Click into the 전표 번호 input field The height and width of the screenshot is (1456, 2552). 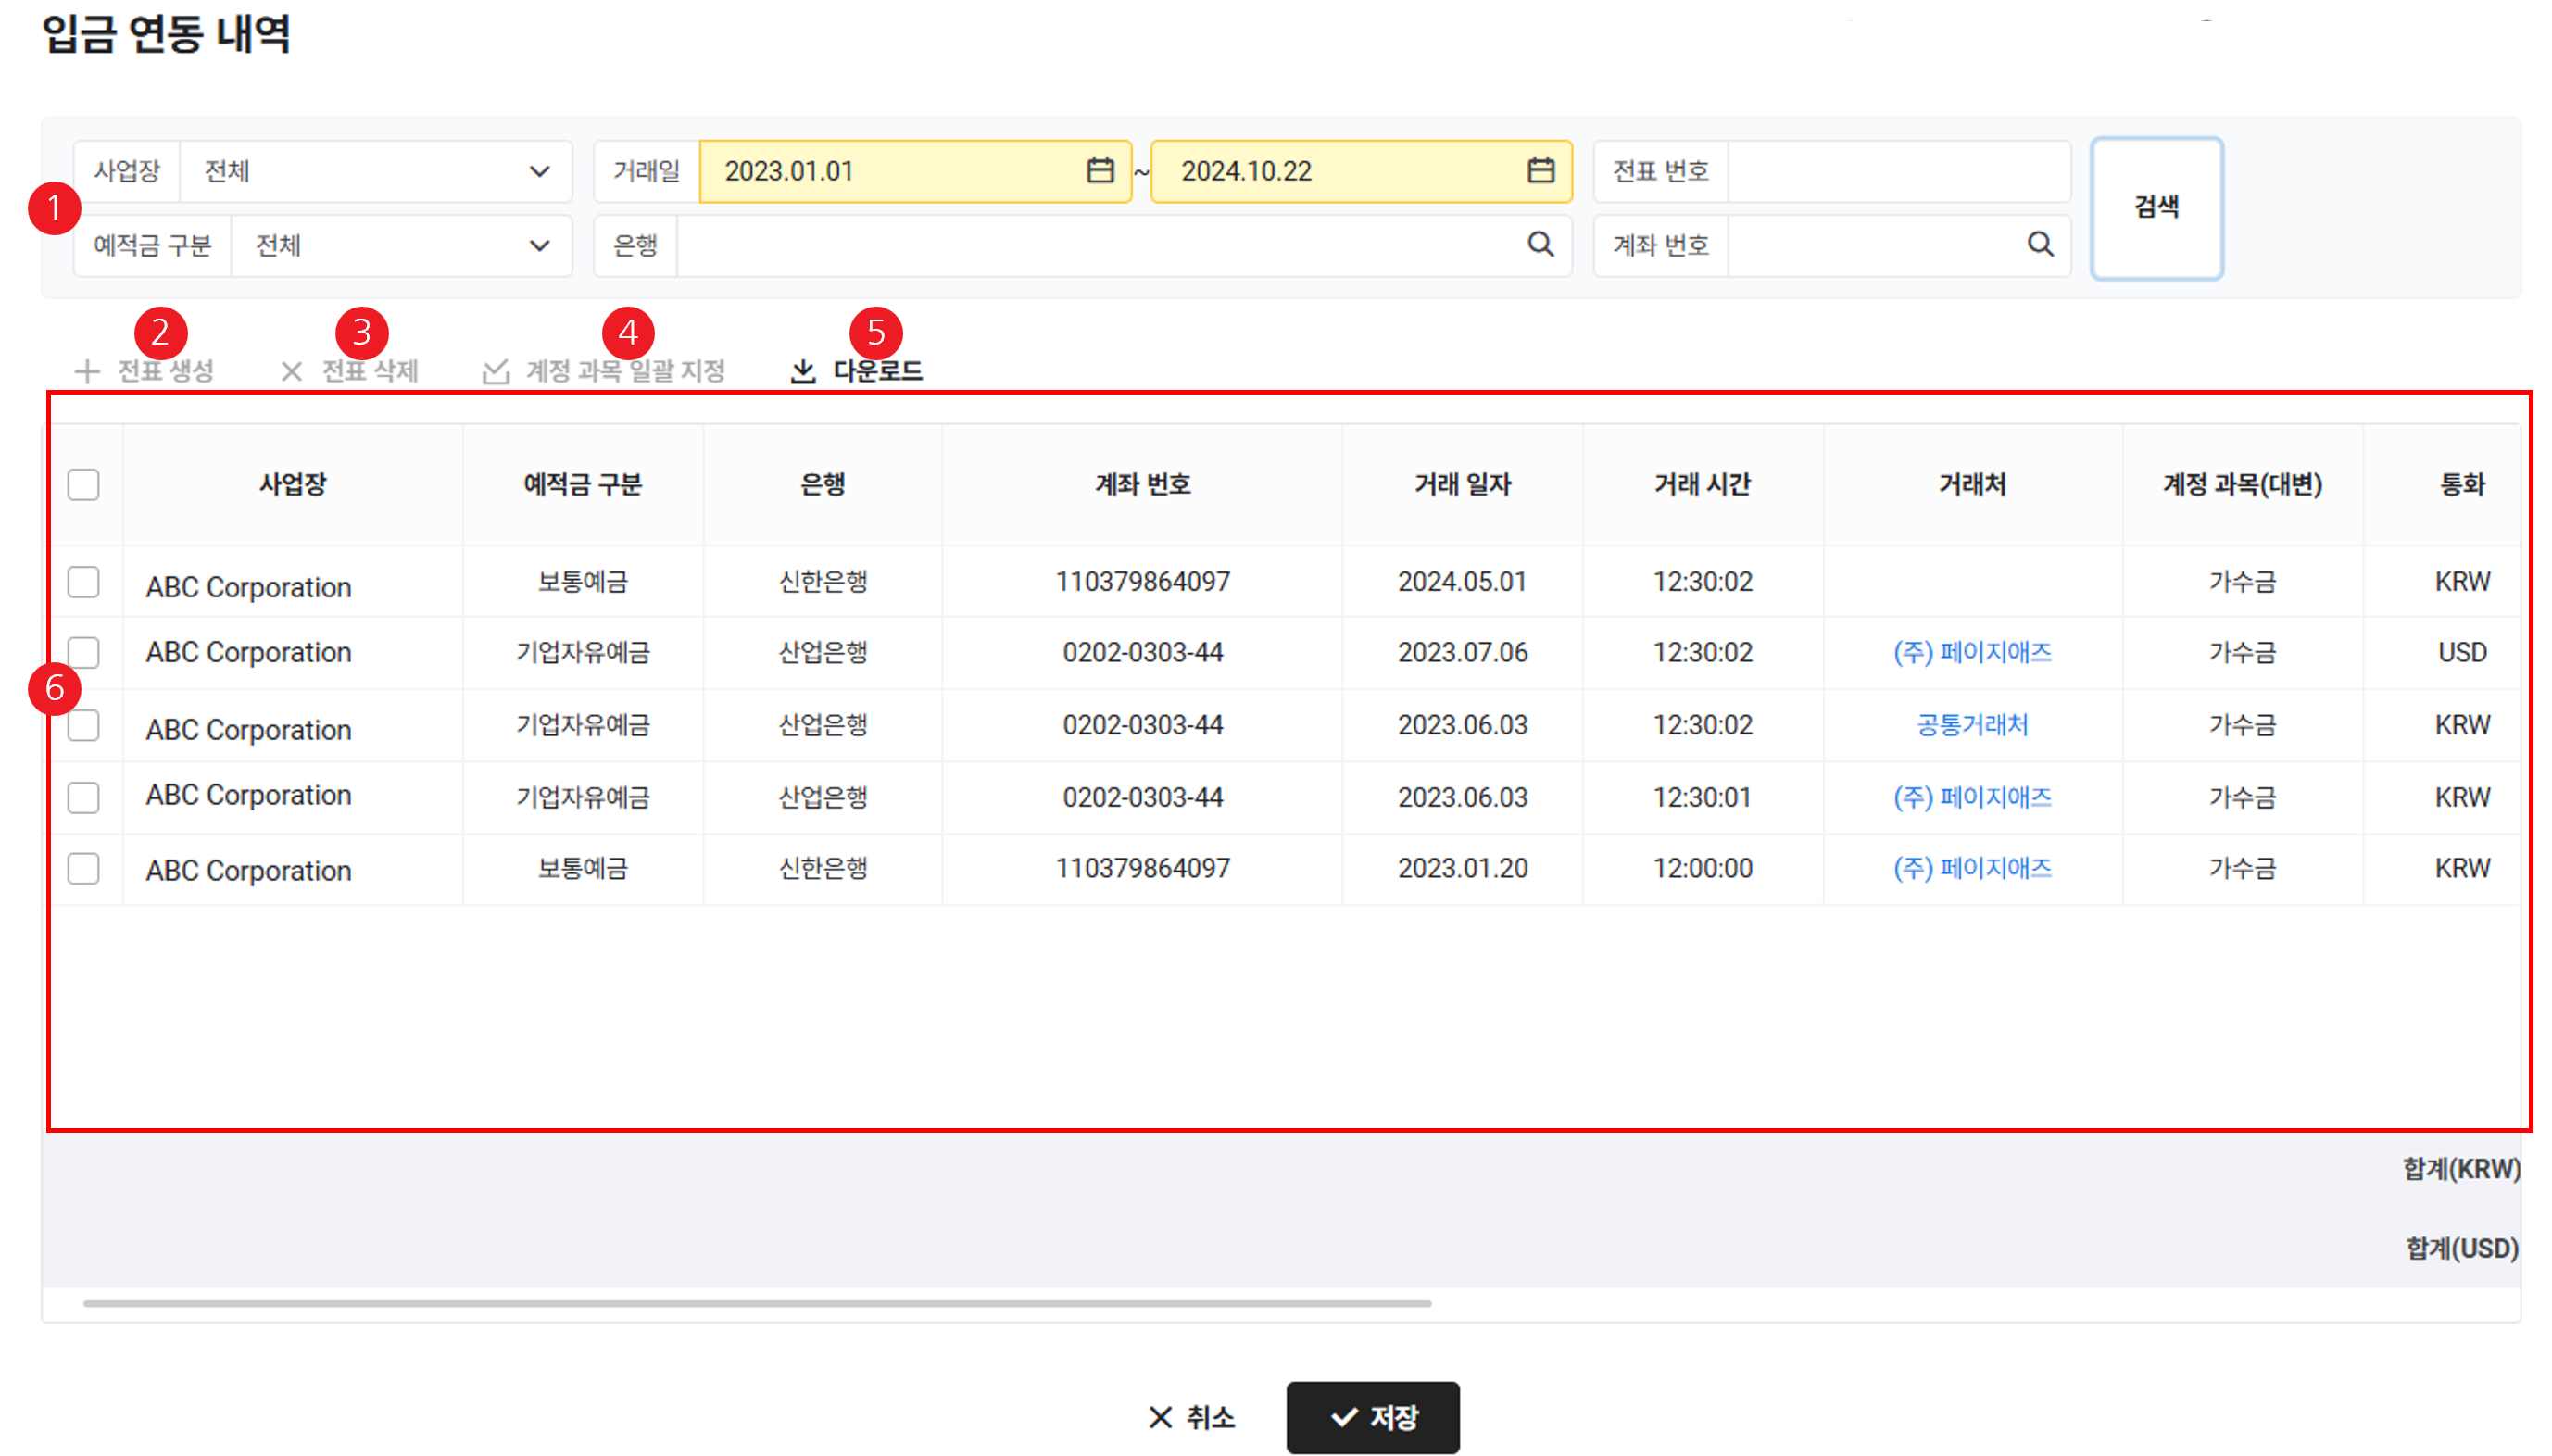(x=1897, y=171)
